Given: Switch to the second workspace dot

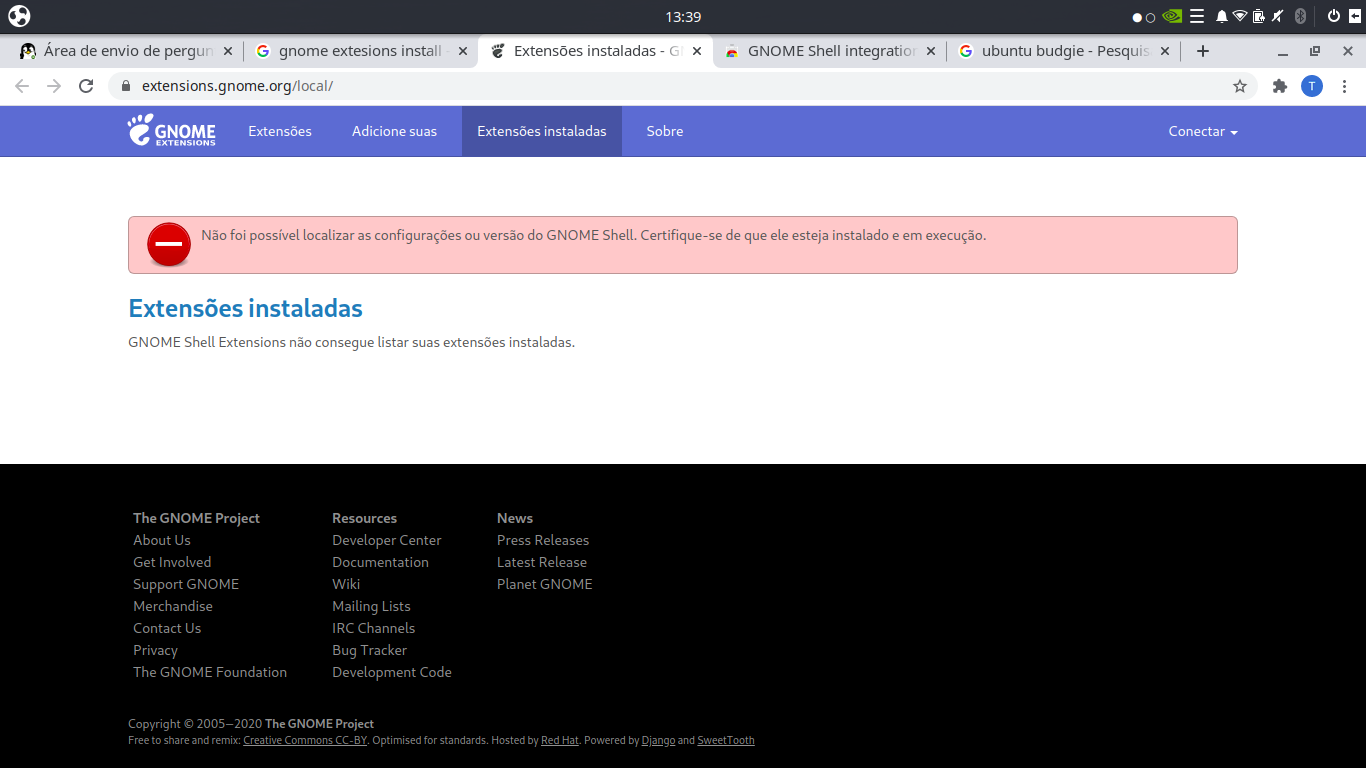Looking at the screenshot, I should click(1150, 17).
